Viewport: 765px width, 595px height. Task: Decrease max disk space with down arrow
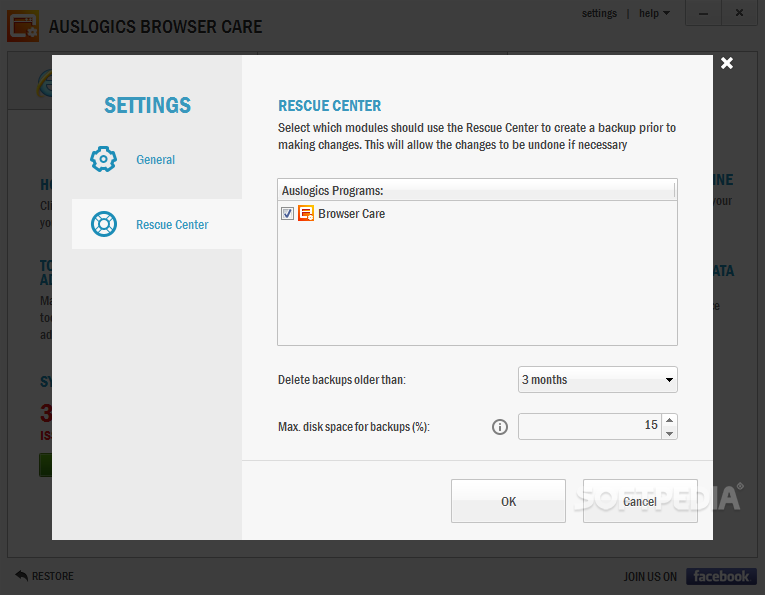pos(669,433)
